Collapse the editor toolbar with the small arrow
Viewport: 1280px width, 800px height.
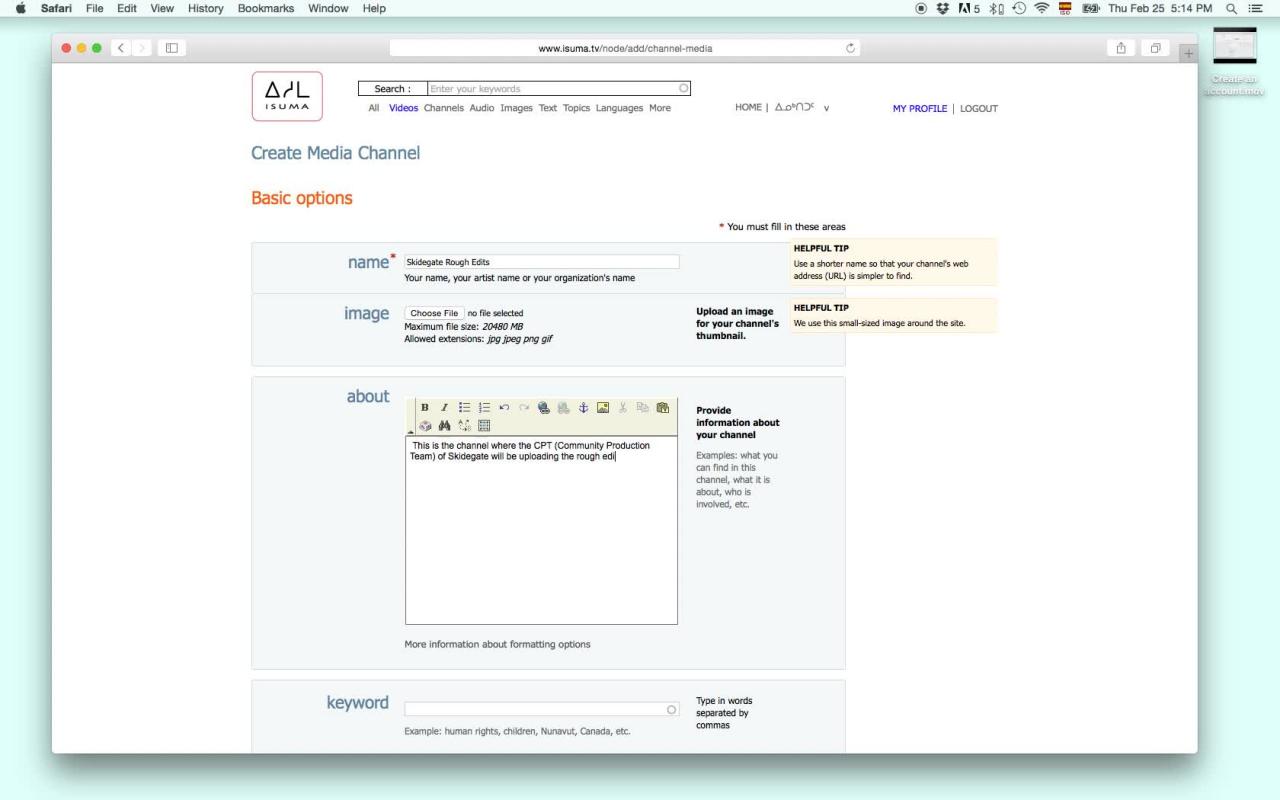[409, 430]
